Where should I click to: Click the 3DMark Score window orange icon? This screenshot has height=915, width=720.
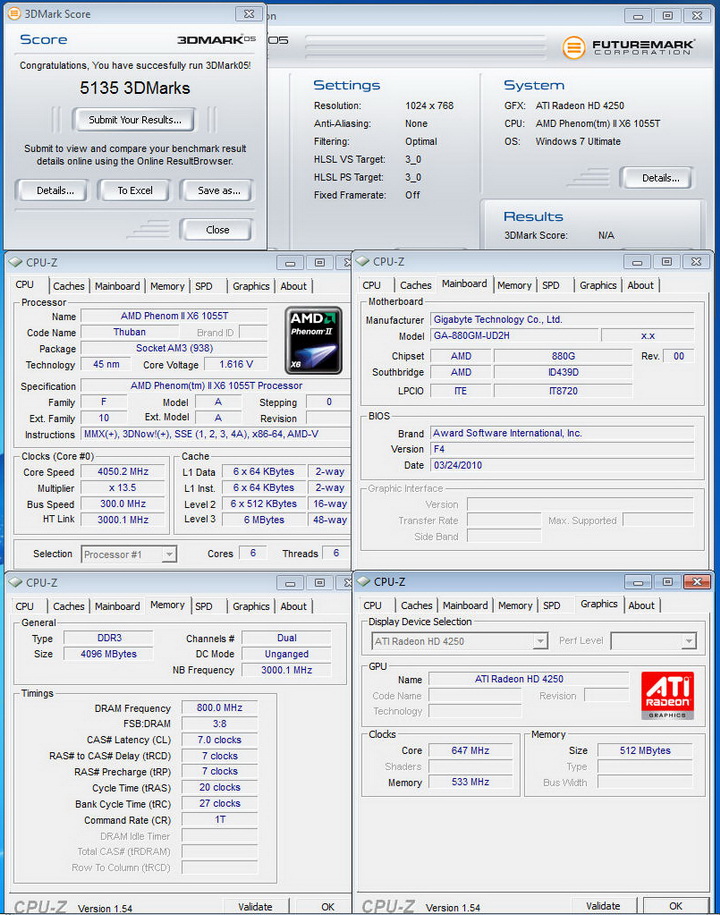click(x=14, y=13)
